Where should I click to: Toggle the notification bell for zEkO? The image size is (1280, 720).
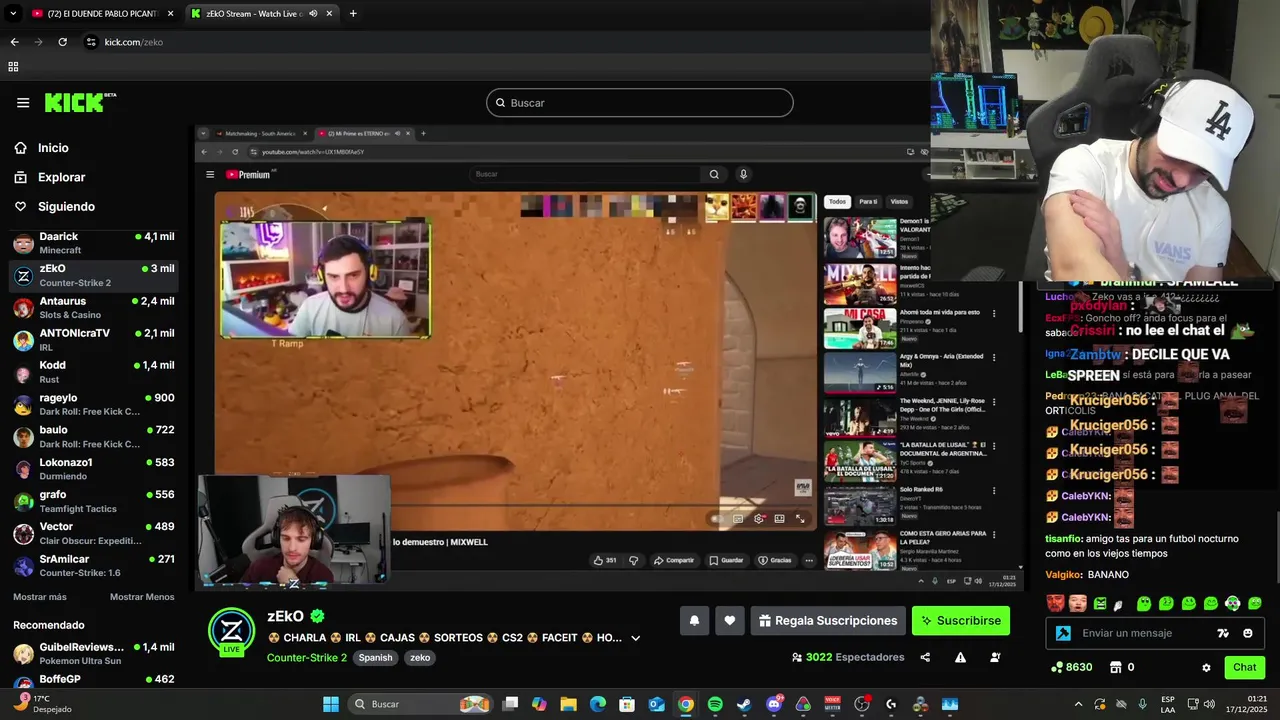point(694,621)
